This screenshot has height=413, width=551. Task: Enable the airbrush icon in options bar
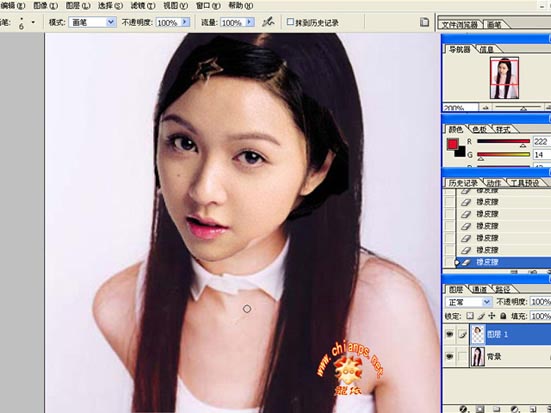268,22
